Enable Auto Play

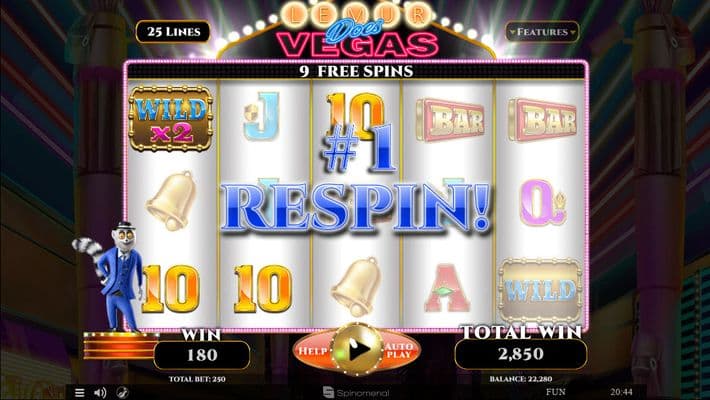(x=399, y=350)
